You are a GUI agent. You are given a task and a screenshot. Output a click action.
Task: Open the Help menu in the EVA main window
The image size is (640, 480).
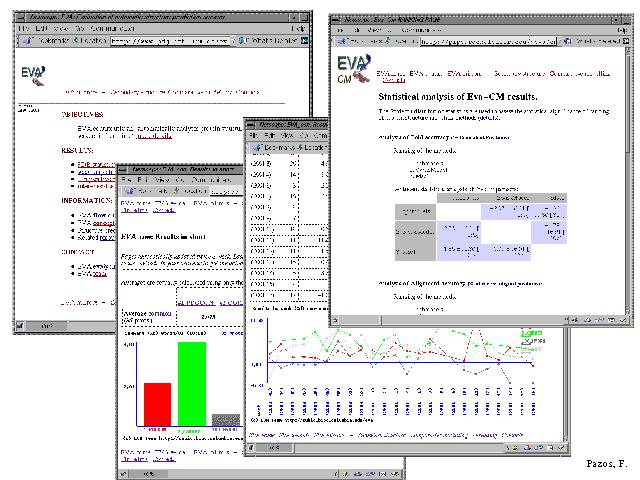[298, 29]
